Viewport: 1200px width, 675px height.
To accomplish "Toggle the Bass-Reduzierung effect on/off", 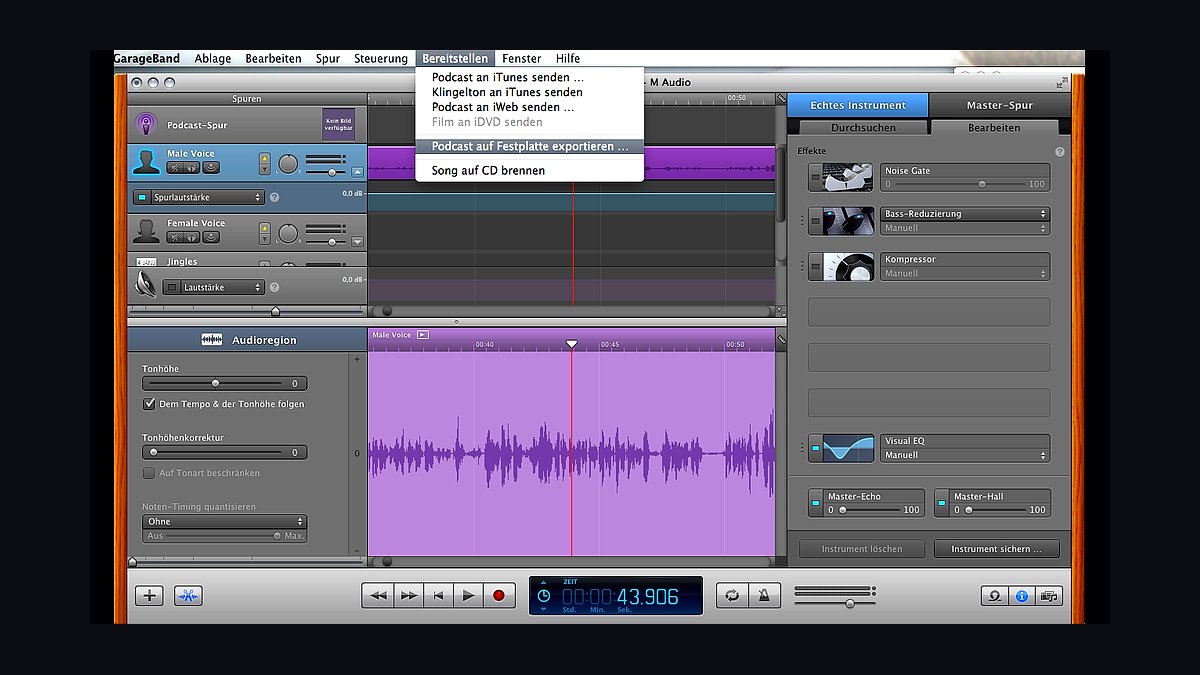I will click(x=815, y=221).
